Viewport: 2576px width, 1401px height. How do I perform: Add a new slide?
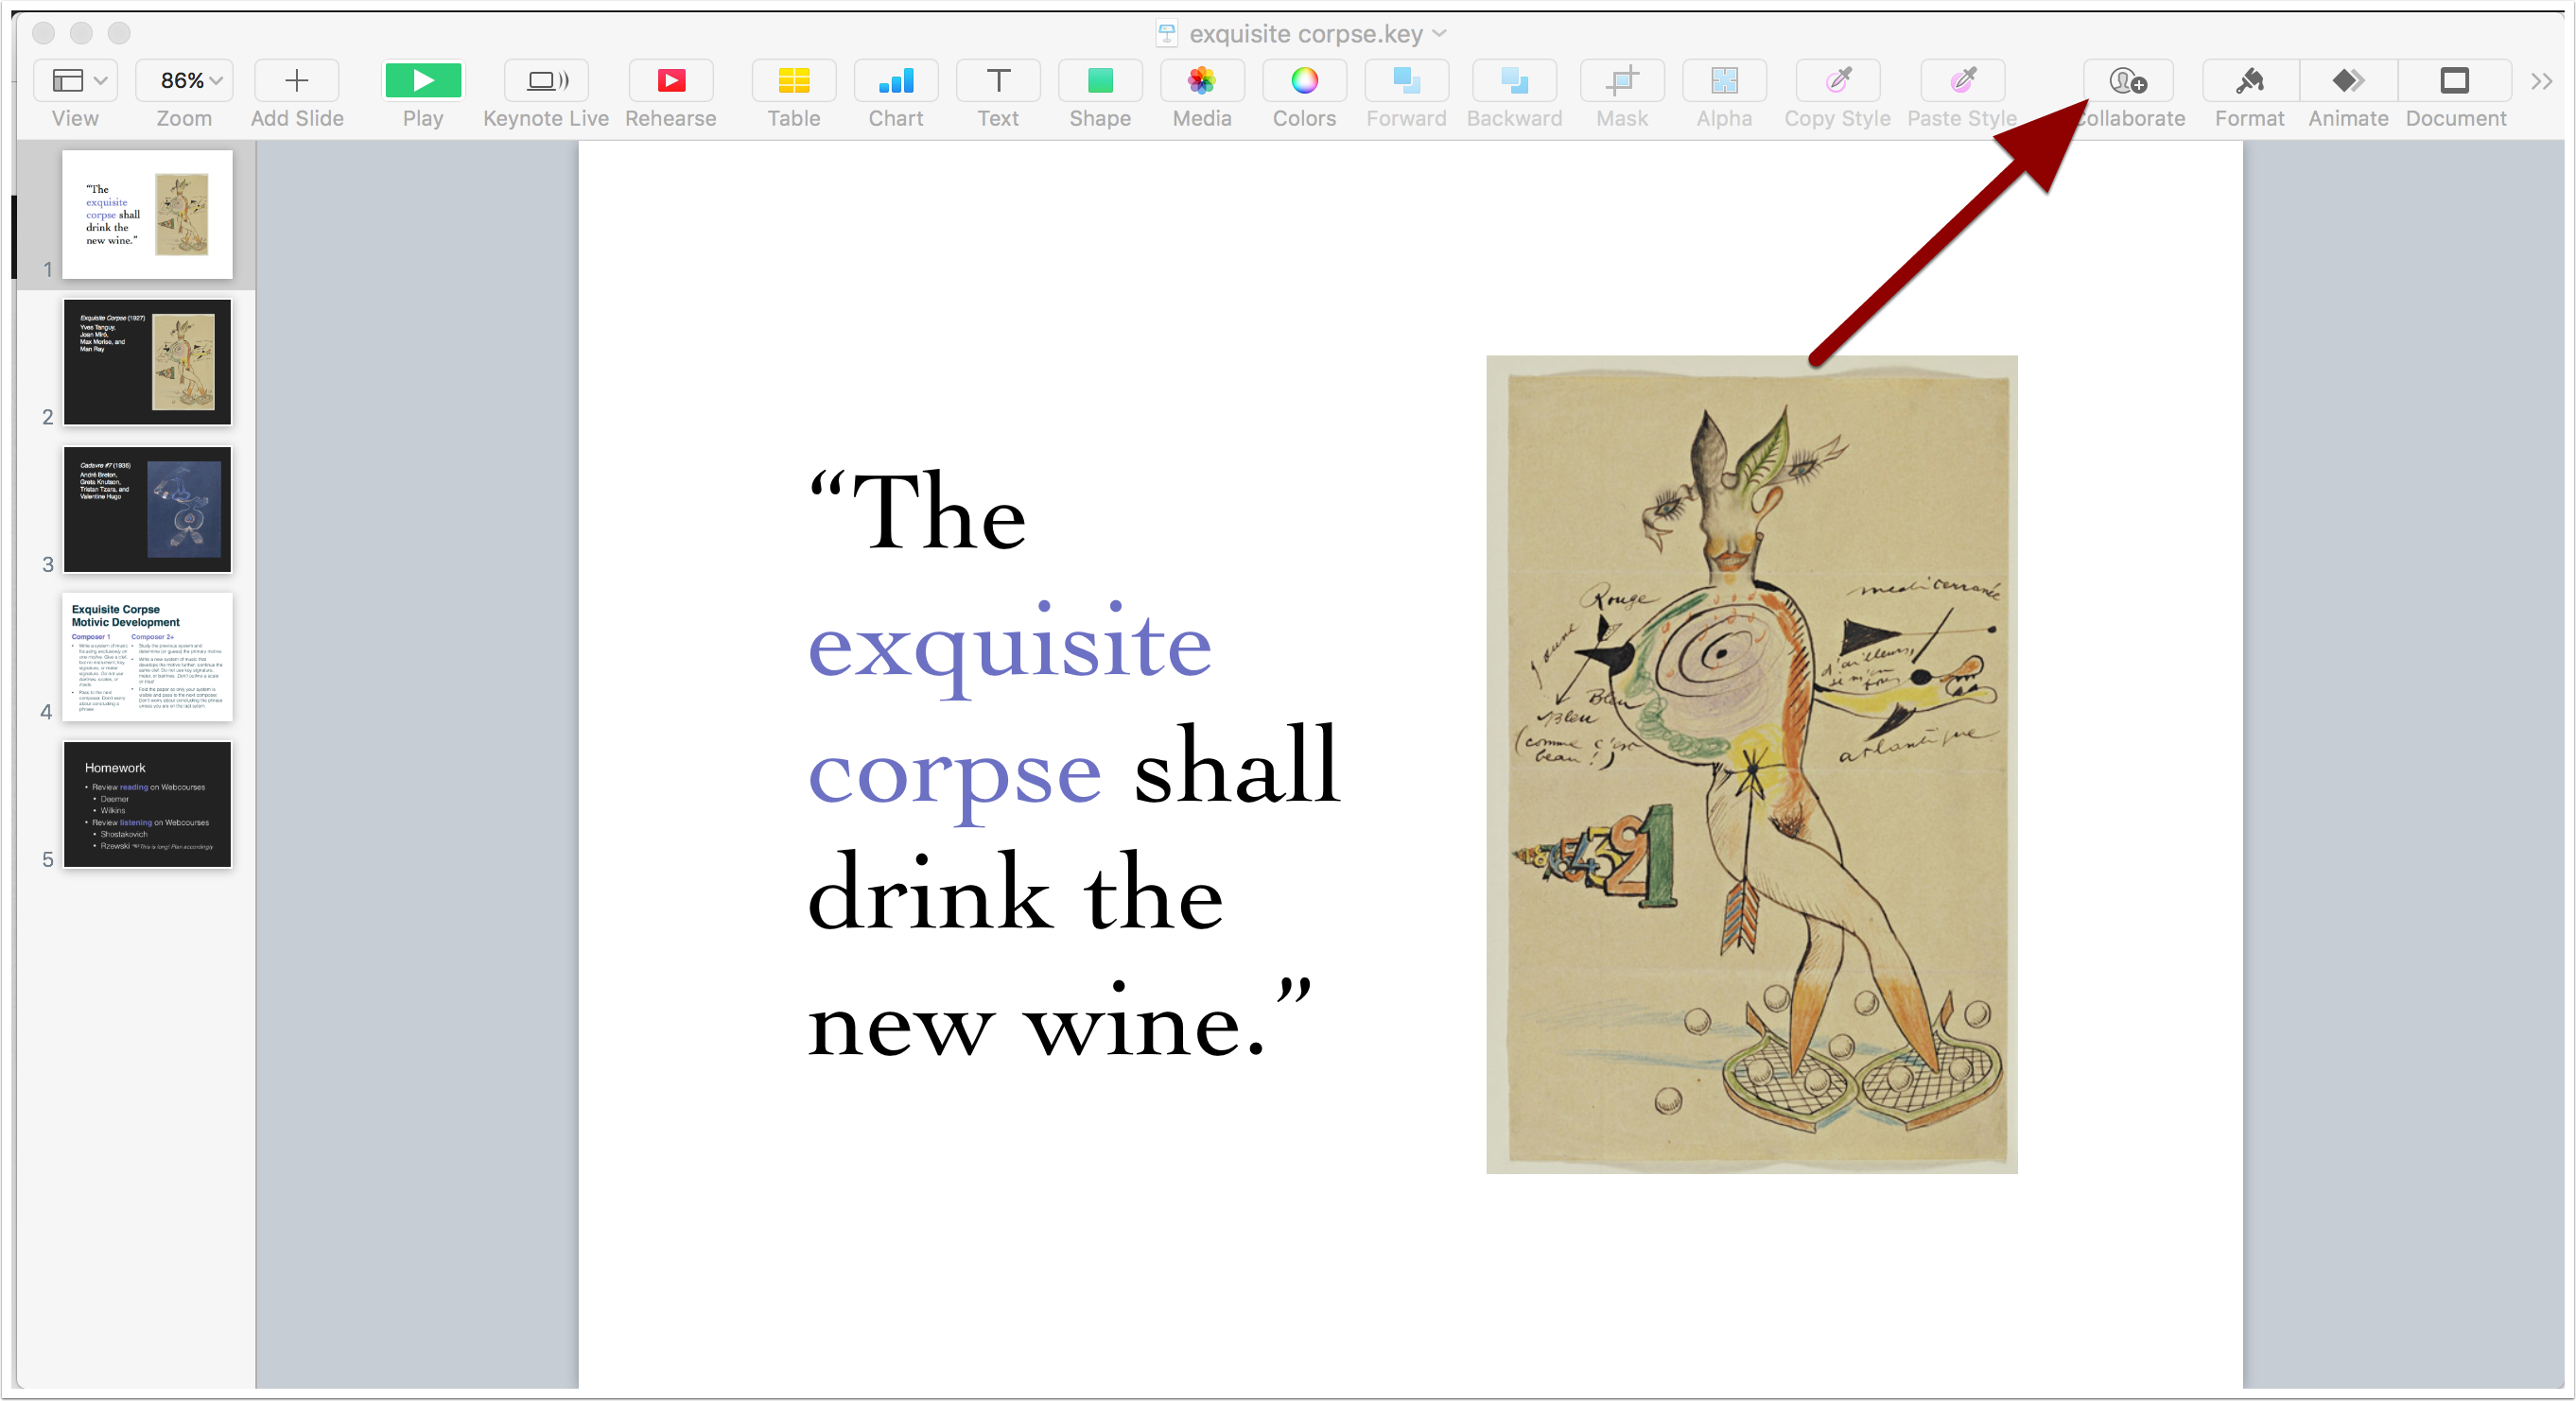pos(296,80)
